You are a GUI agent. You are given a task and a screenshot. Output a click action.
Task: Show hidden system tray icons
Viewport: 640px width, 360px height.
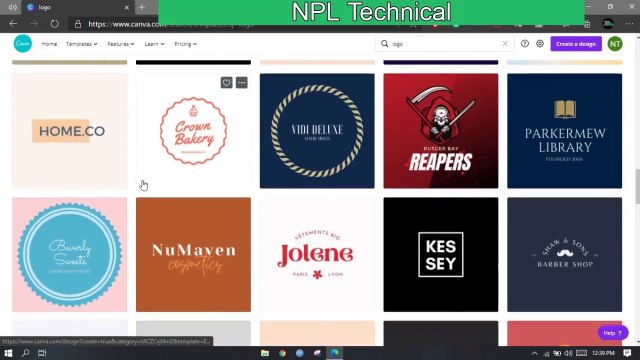pos(534,353)
